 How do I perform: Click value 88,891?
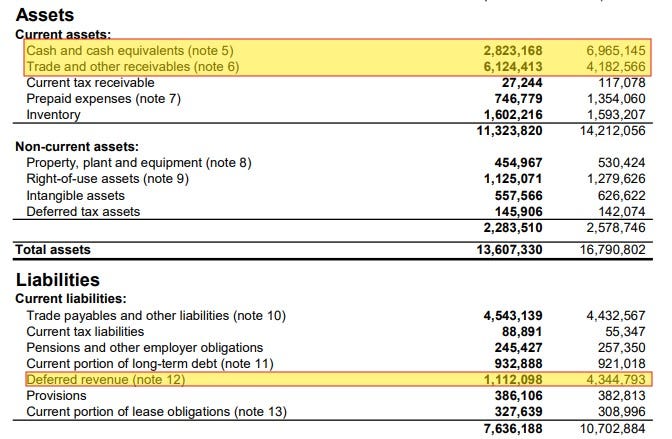click(522, 332)
